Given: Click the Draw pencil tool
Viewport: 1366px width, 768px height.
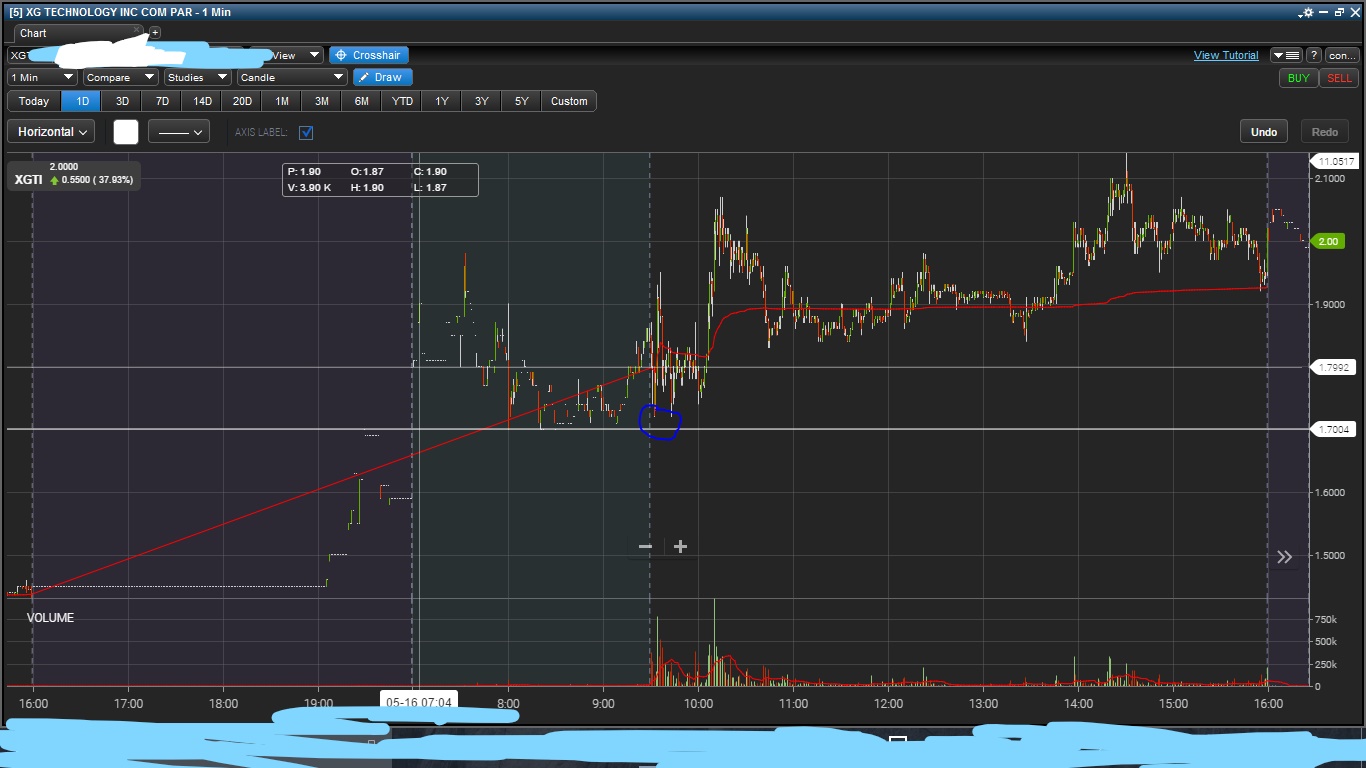Looking at the screenshot, I should point(382,77).
